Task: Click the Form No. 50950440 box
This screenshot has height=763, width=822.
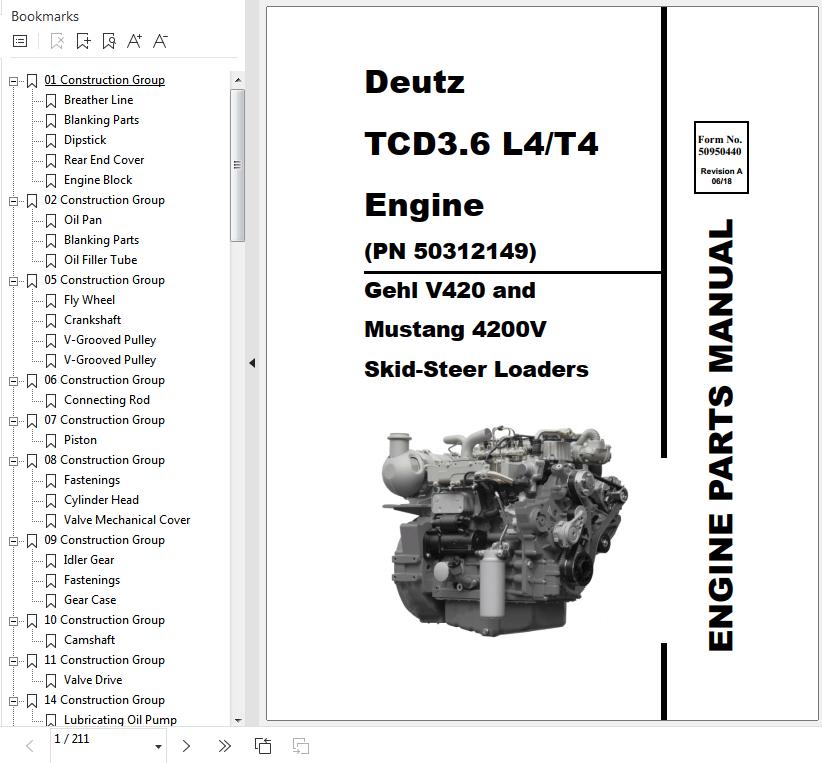Action: point(721,157)
